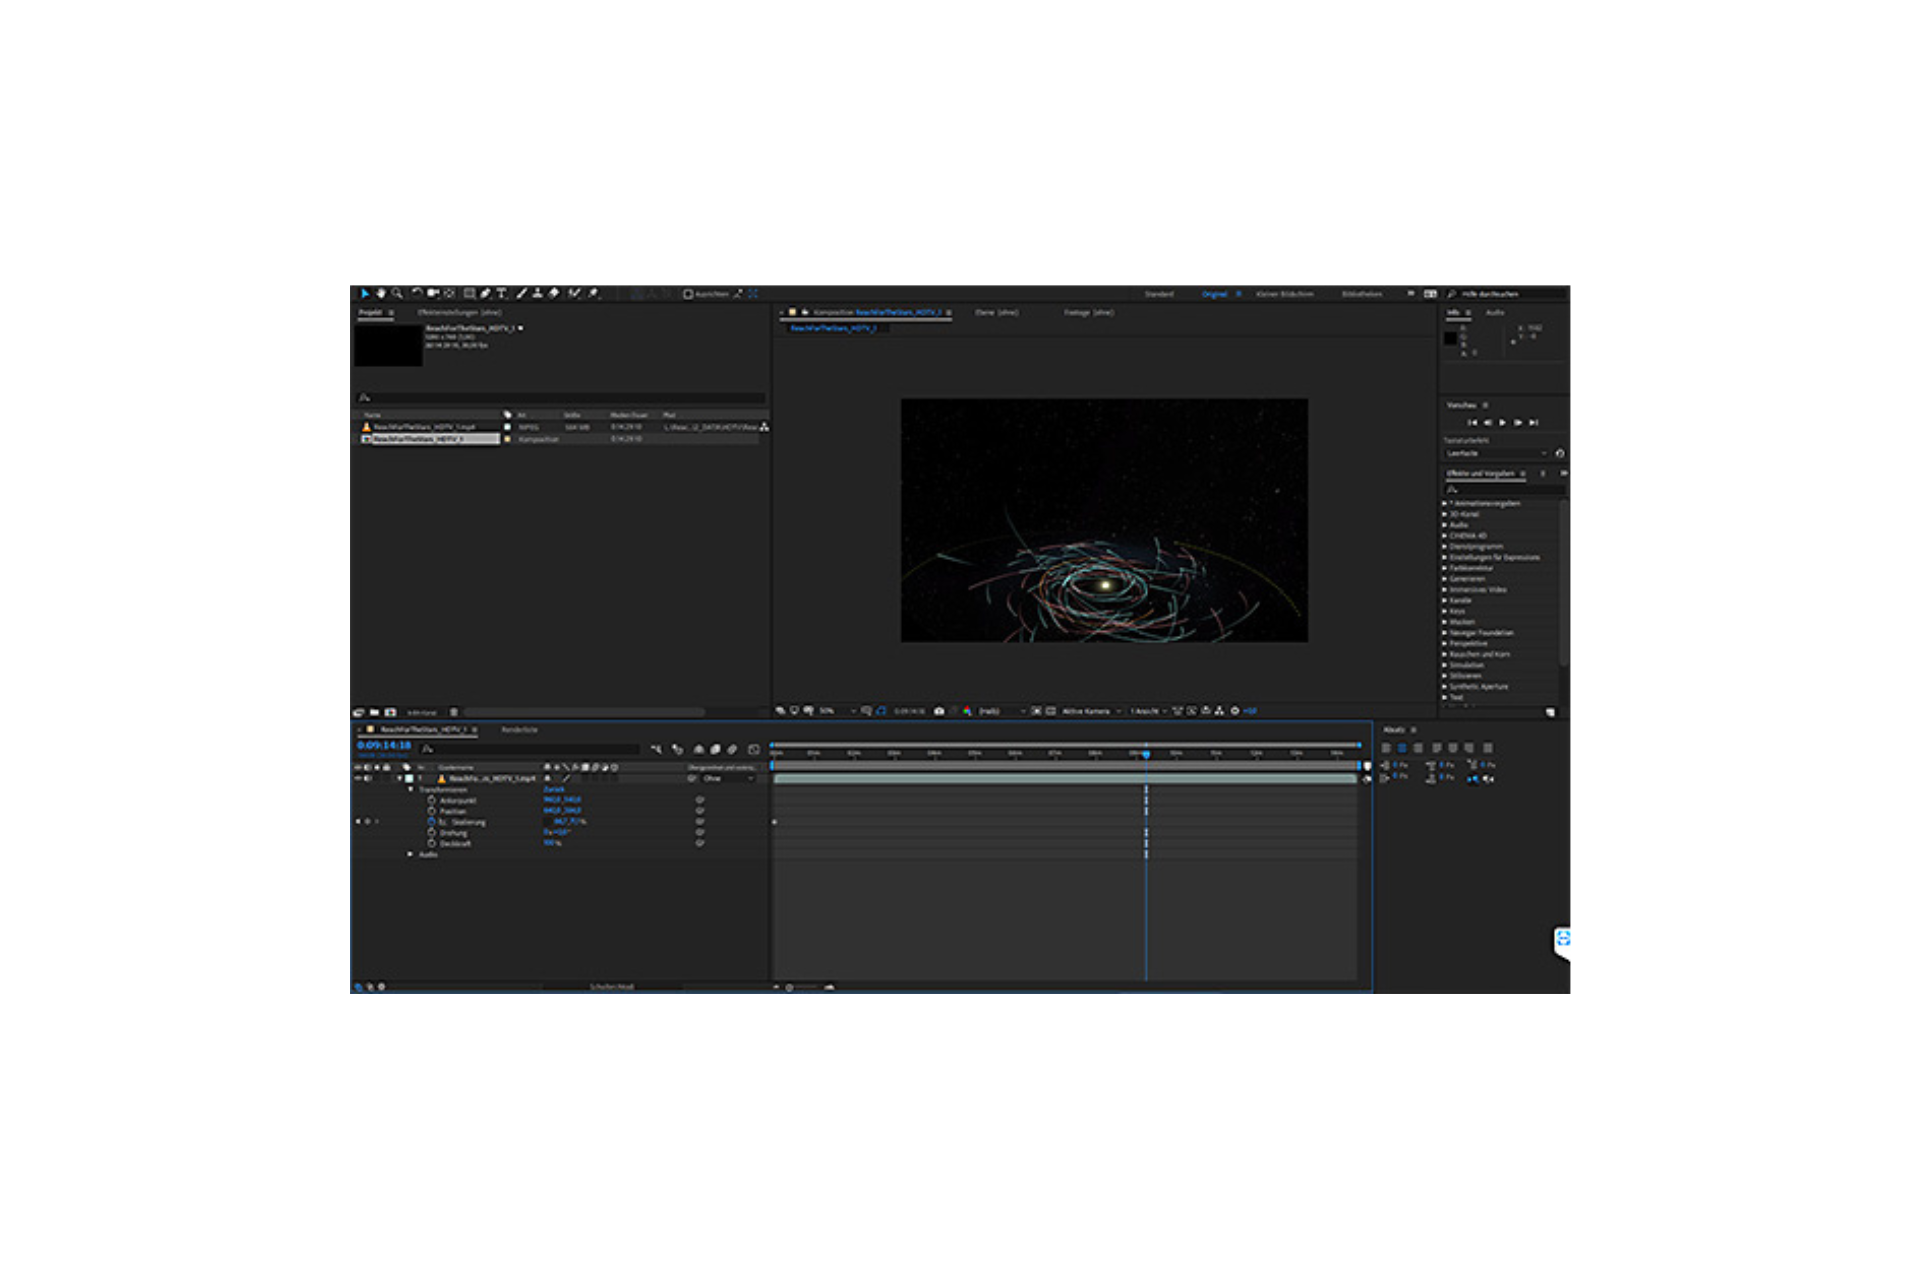This screenshot has height=1280, width=1920.
Task: Expand the Animationsvorgaben effects category
Action: point(1445,503)
